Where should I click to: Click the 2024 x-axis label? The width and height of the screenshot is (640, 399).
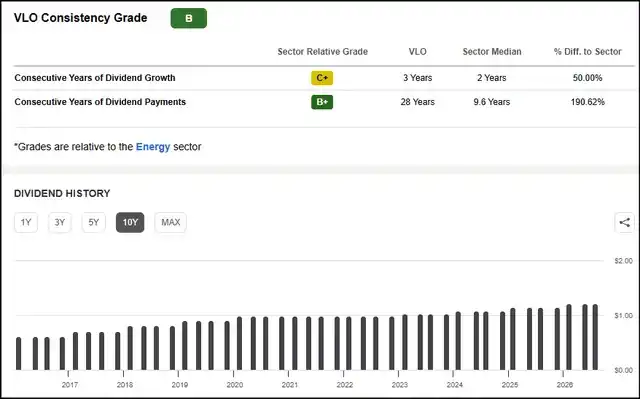(x=455, y=385)
